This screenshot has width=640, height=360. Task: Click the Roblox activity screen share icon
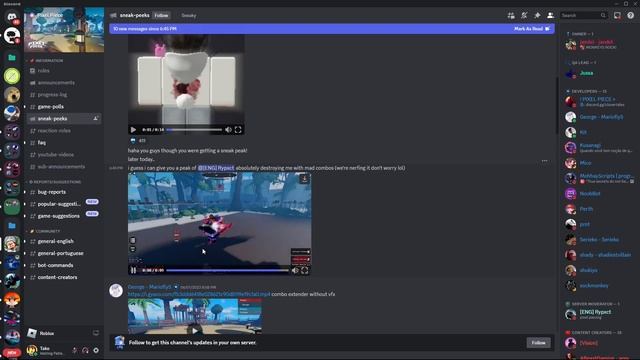[96, 333]
